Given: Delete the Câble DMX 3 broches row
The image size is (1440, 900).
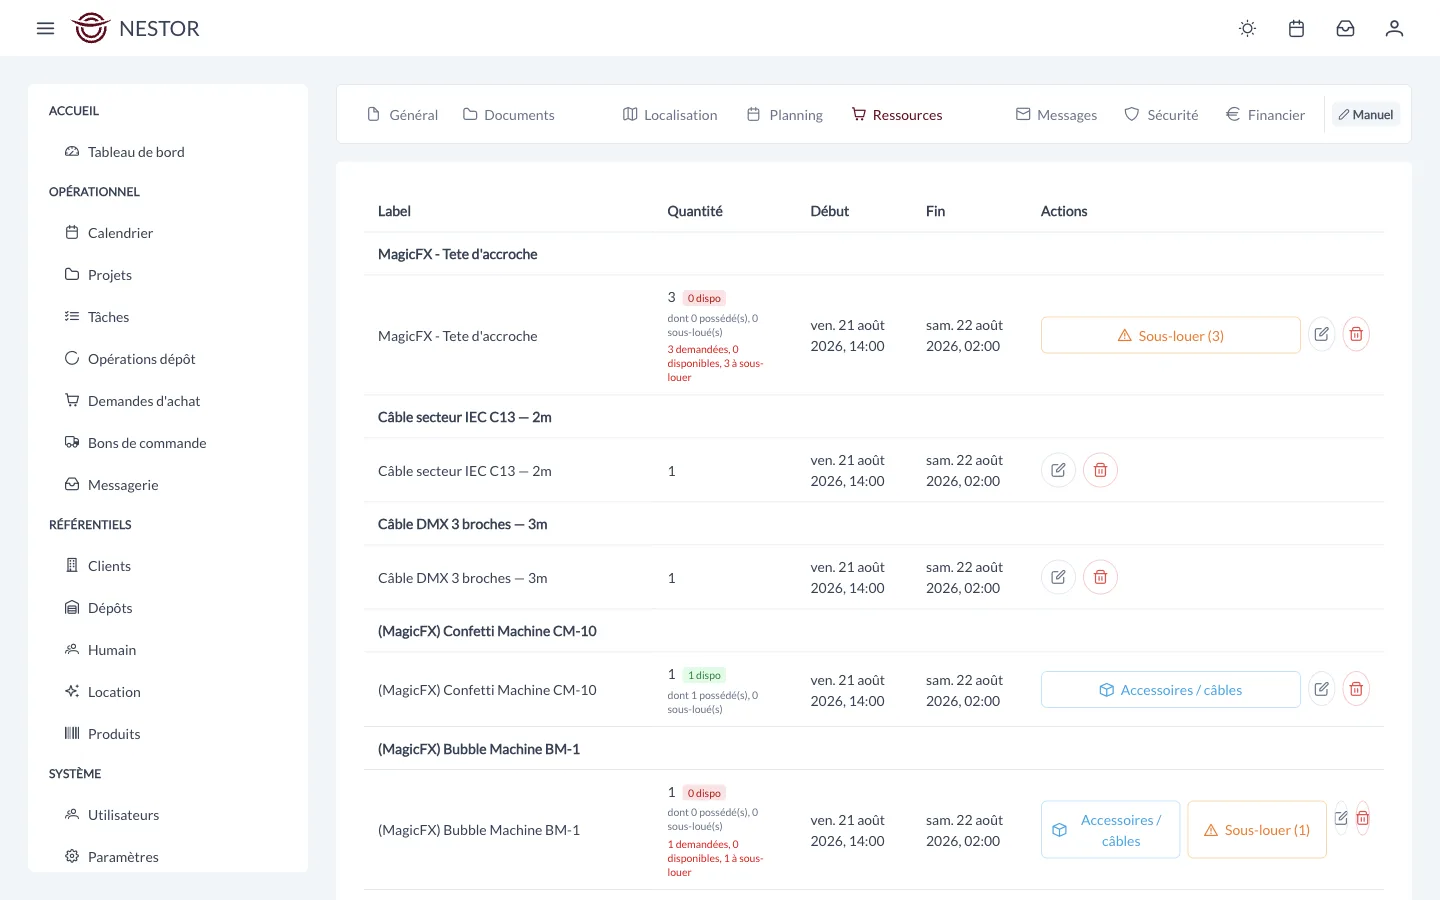Looking at the screenshot, I should [x=1100, y=577].
